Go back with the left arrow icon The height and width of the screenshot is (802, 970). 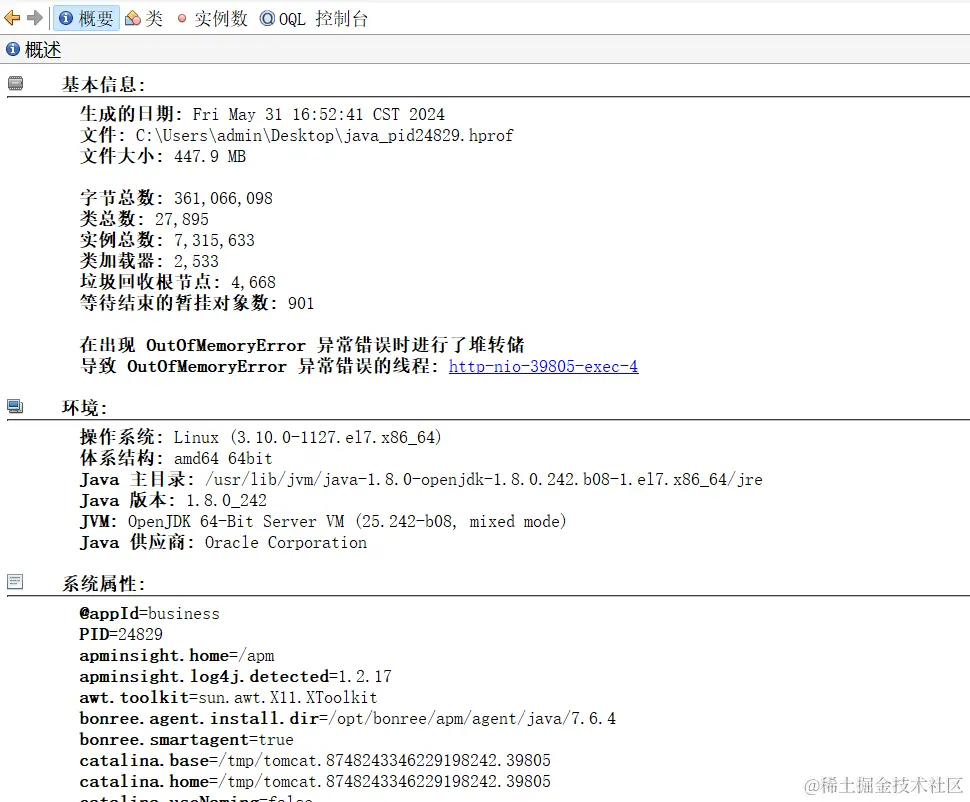pos(12,18)
